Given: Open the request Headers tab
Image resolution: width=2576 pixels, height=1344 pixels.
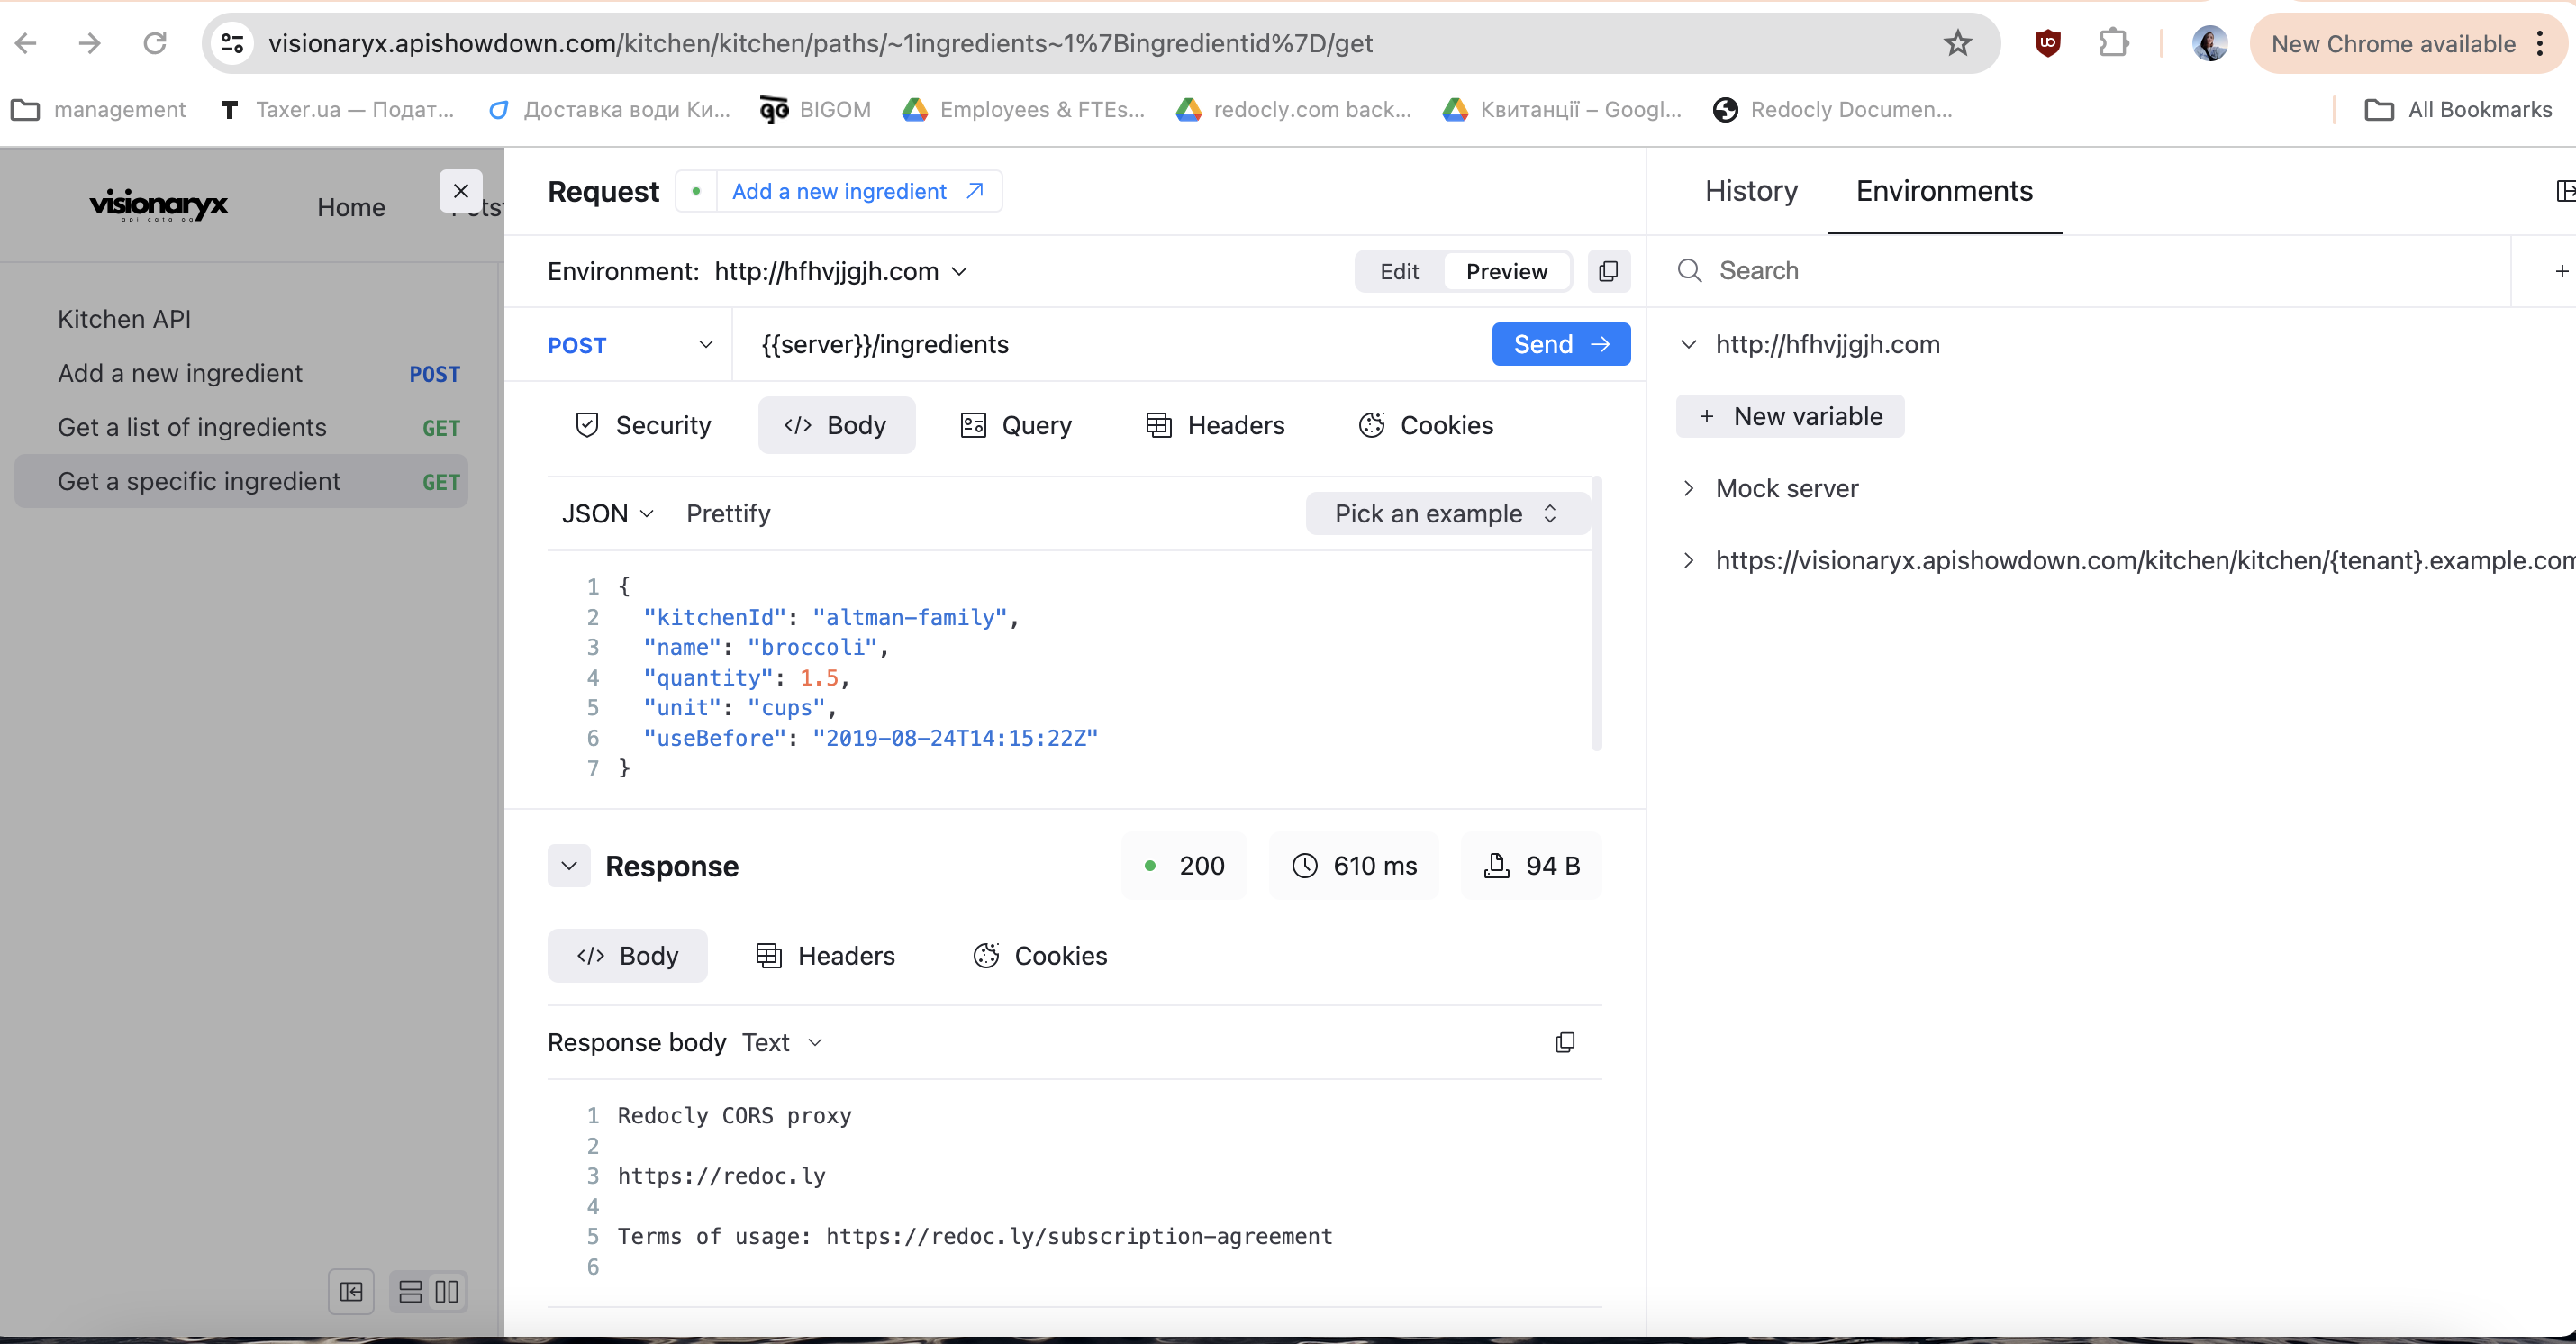Looking at the screenshot, I should [1215, 425].
